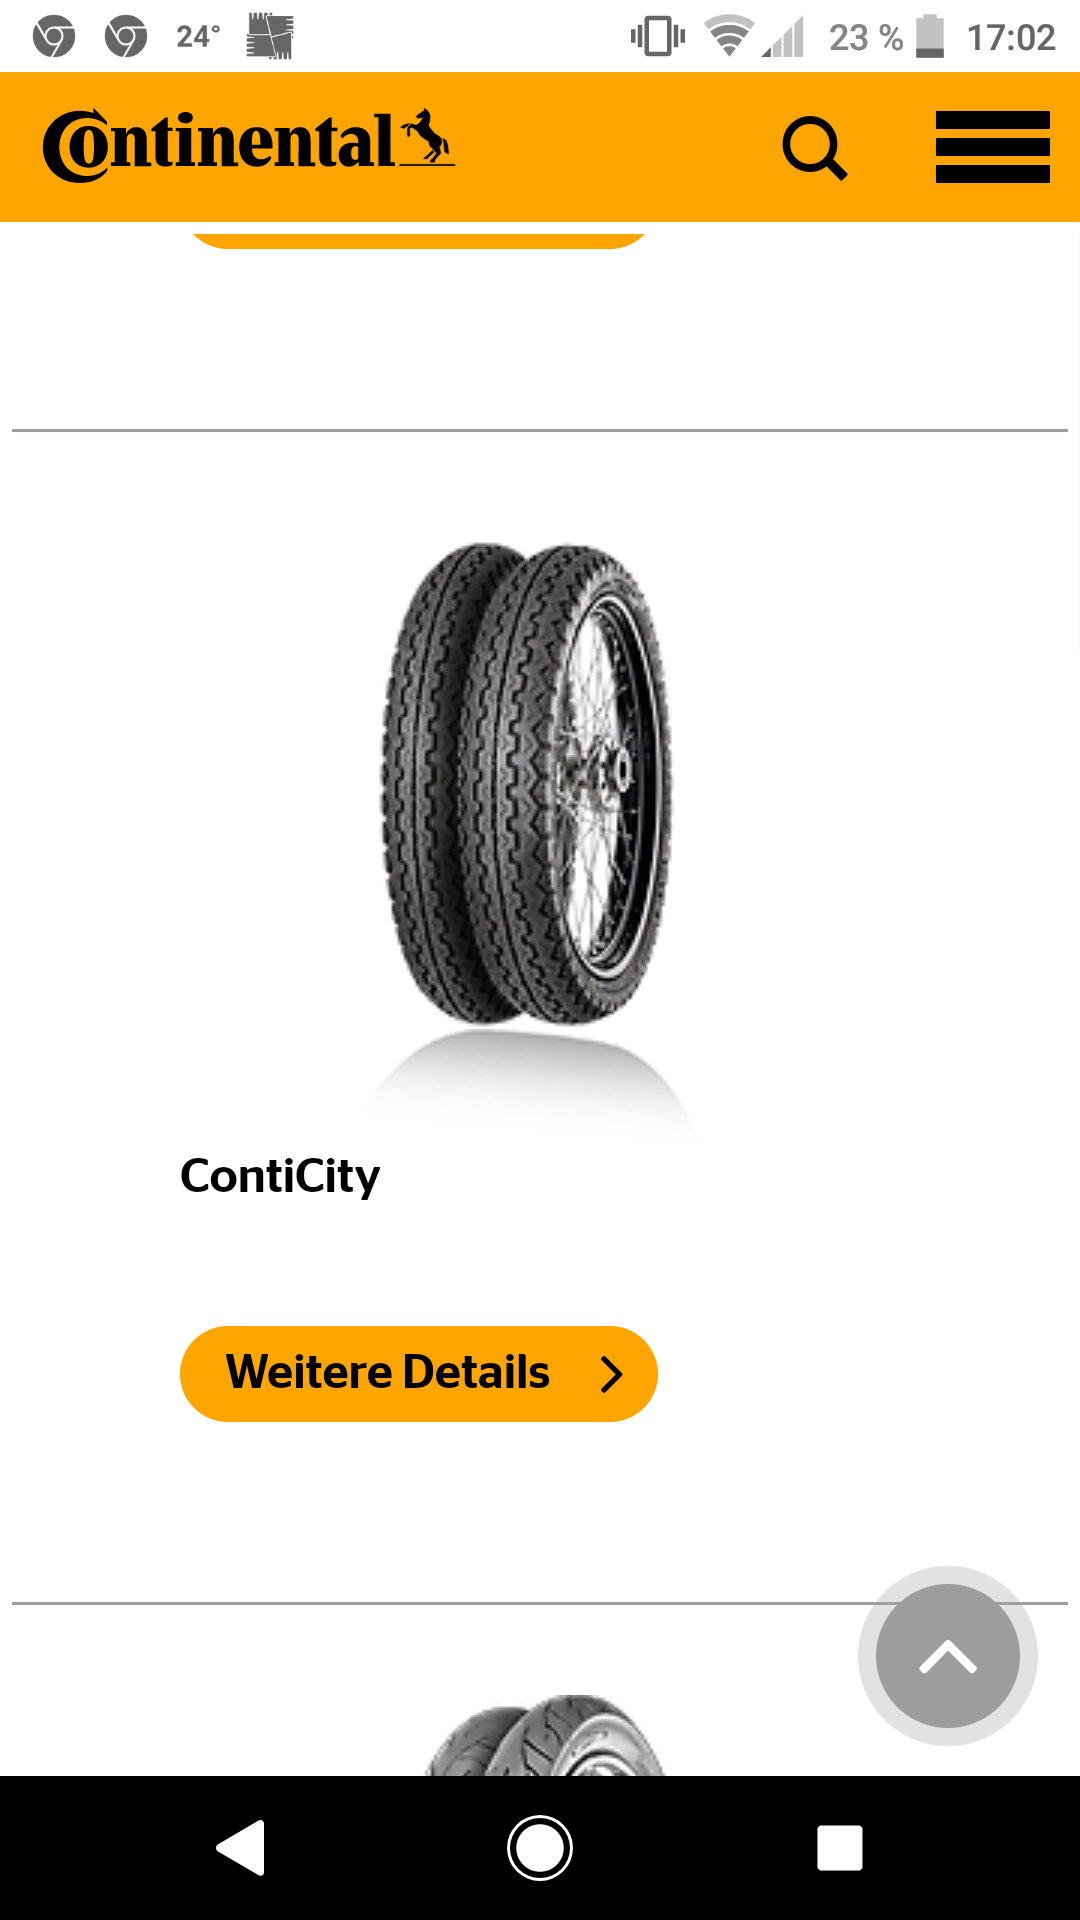
Task: Tap the scroll-to-top arrow button
Action: (947, 1656)
